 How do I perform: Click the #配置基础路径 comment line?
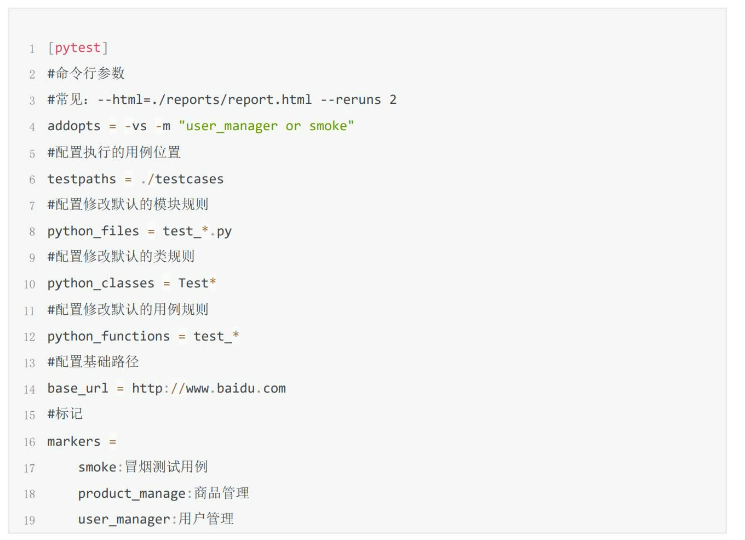tap(93, 362)
